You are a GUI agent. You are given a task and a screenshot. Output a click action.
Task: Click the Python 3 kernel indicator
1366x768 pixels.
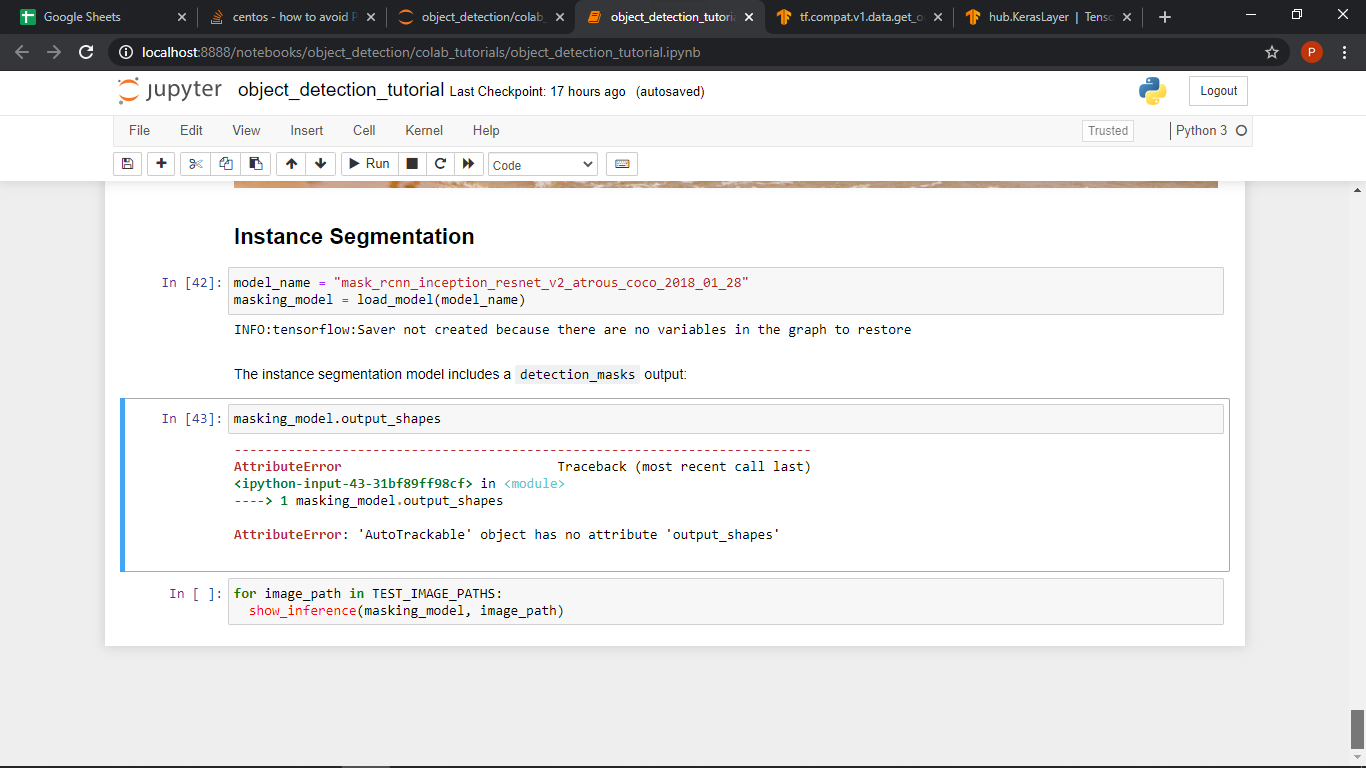click(1203, 130)
